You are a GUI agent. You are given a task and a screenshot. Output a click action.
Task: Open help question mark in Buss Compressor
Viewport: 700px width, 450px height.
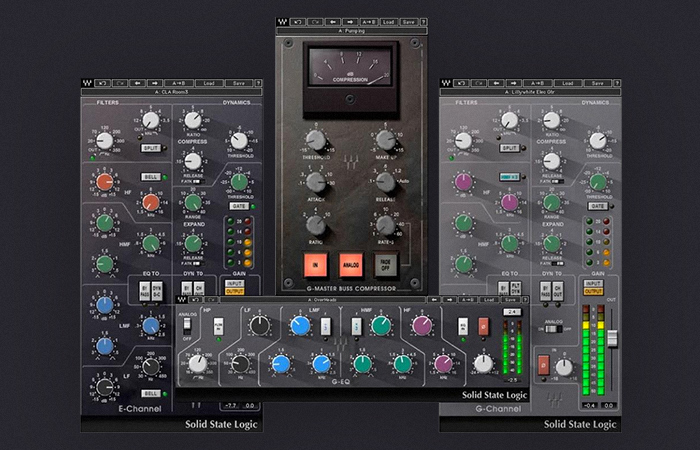pos(423,22)
